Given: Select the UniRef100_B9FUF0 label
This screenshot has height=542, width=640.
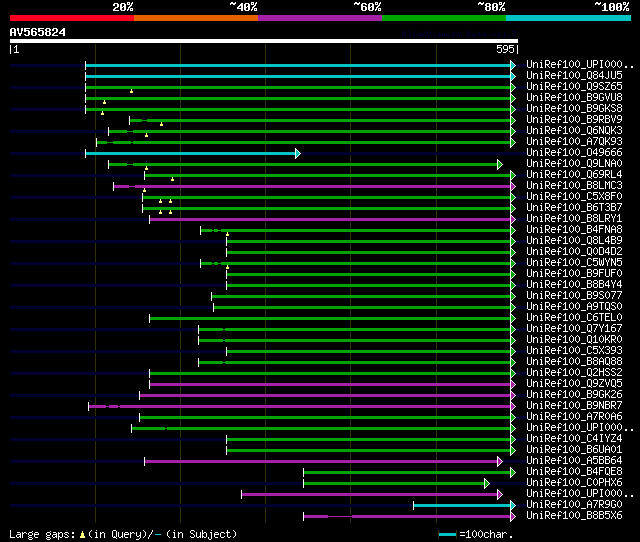Looking at the screenshot, I should [x=574, y=274].
